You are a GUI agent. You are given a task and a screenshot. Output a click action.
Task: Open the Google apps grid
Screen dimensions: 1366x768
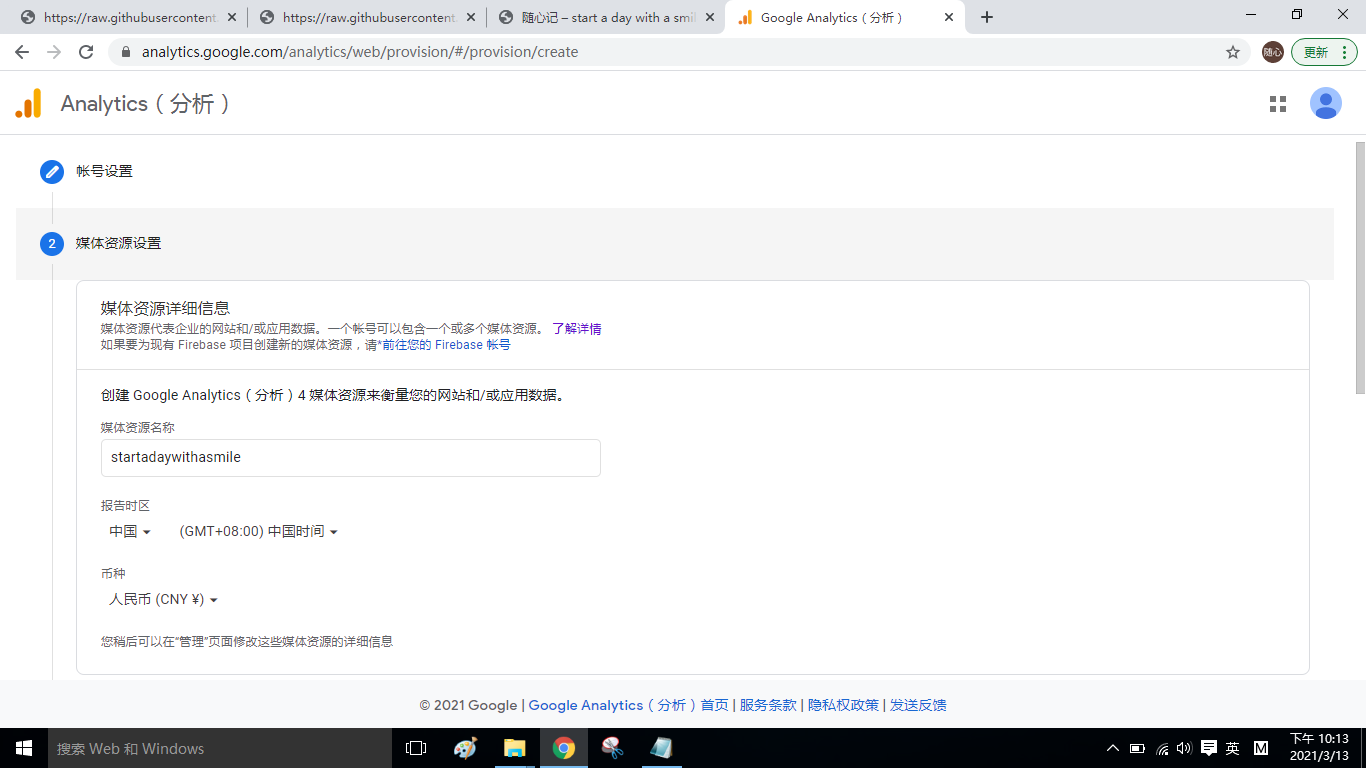pos(1278,103)
